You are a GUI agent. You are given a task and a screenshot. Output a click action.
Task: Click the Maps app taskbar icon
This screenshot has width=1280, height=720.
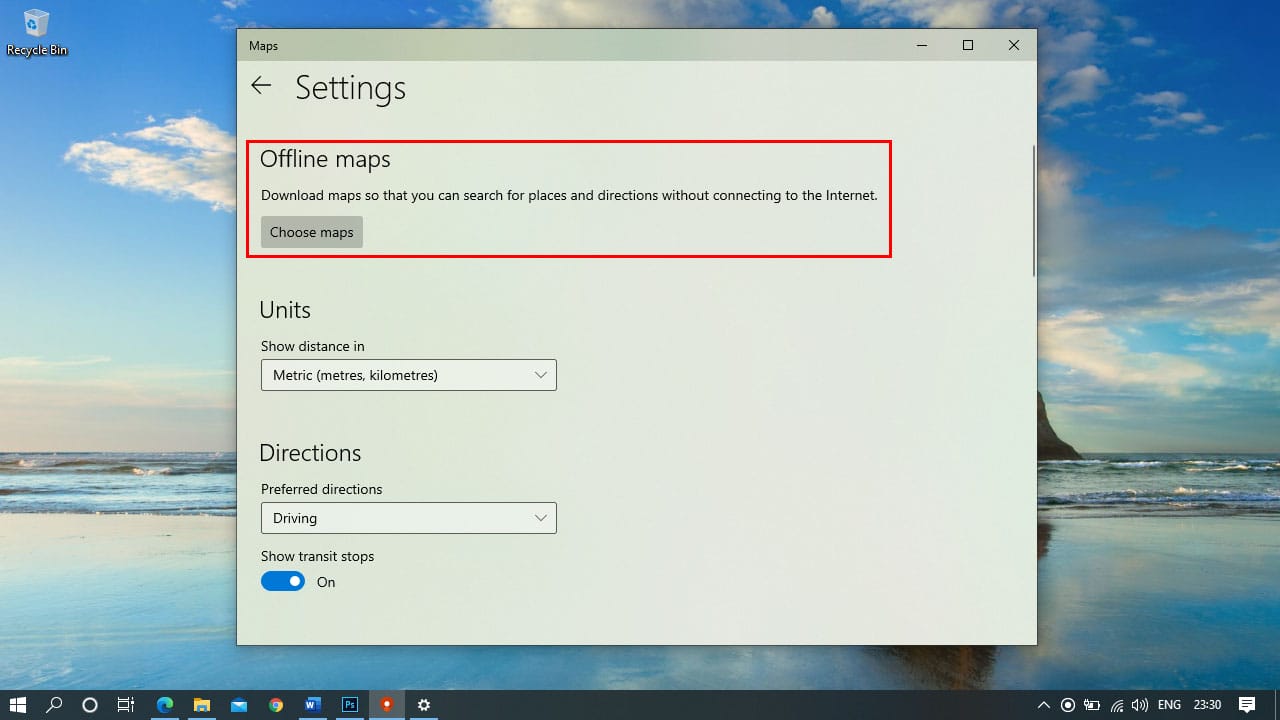click(387, 705)
